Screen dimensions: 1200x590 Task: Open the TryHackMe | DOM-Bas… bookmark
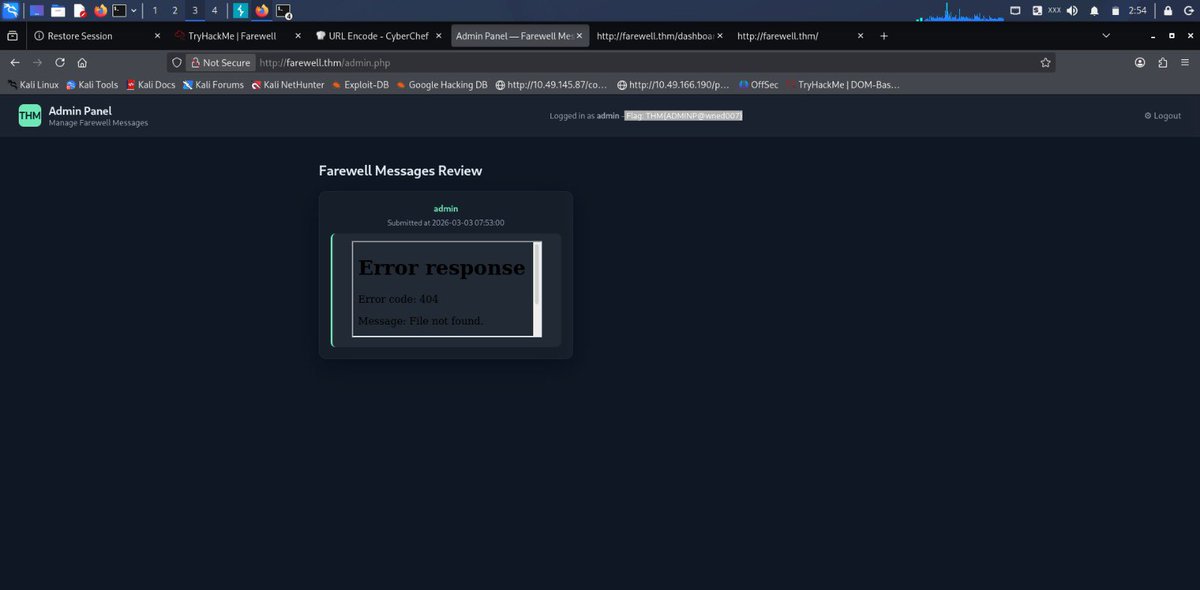pos(842,85)
